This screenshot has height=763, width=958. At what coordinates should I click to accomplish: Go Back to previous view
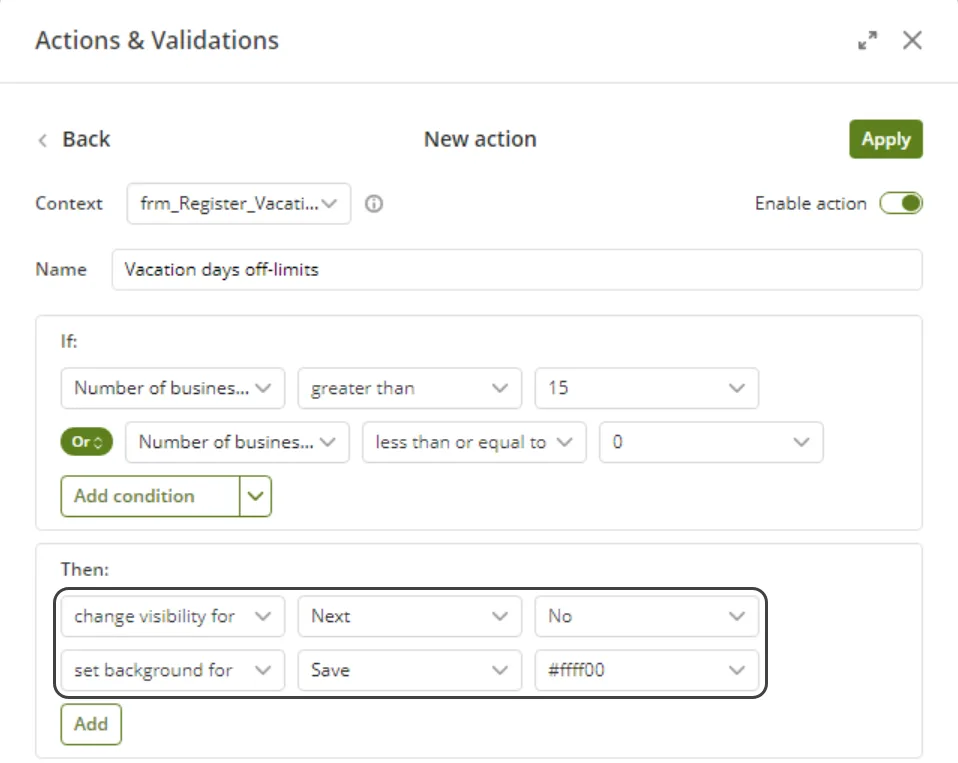coord(86,139)
